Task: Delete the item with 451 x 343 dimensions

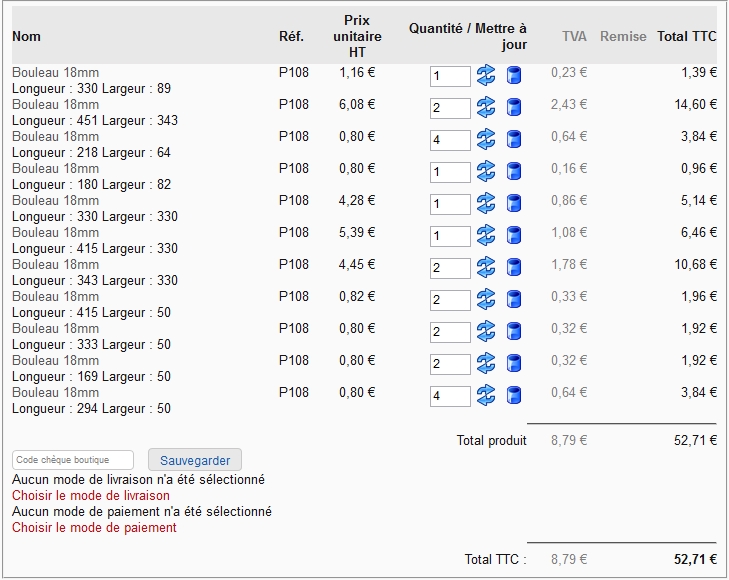Action: click(514, 107)
